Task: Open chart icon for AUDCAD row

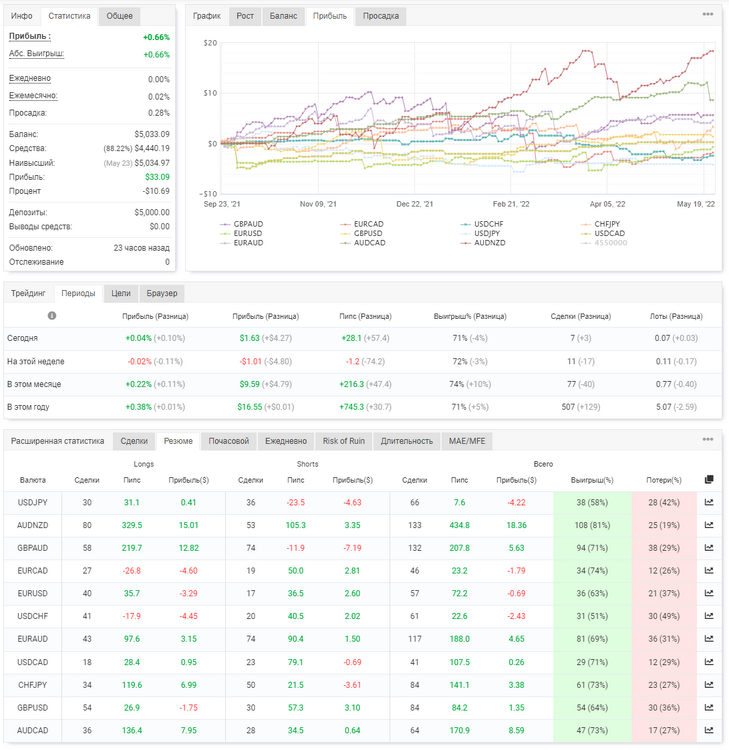Action: click(709, 730)
